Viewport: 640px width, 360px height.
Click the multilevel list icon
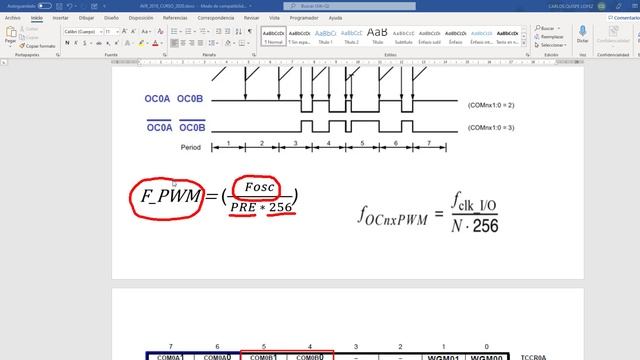click(x=203, y=31)
